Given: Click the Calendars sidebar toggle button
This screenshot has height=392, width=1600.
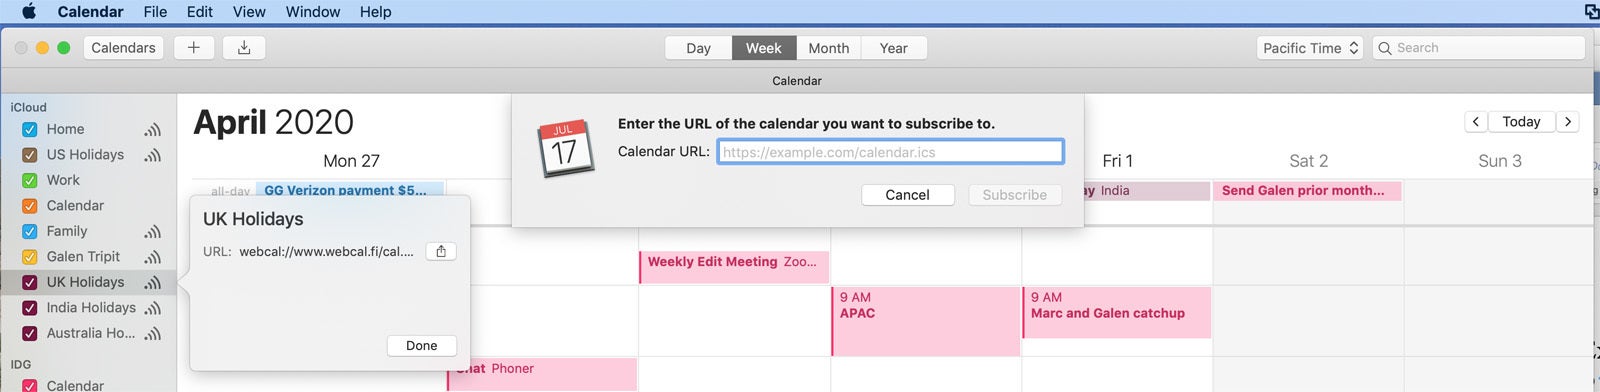Looking at the screenshot, I should (123, 48).
